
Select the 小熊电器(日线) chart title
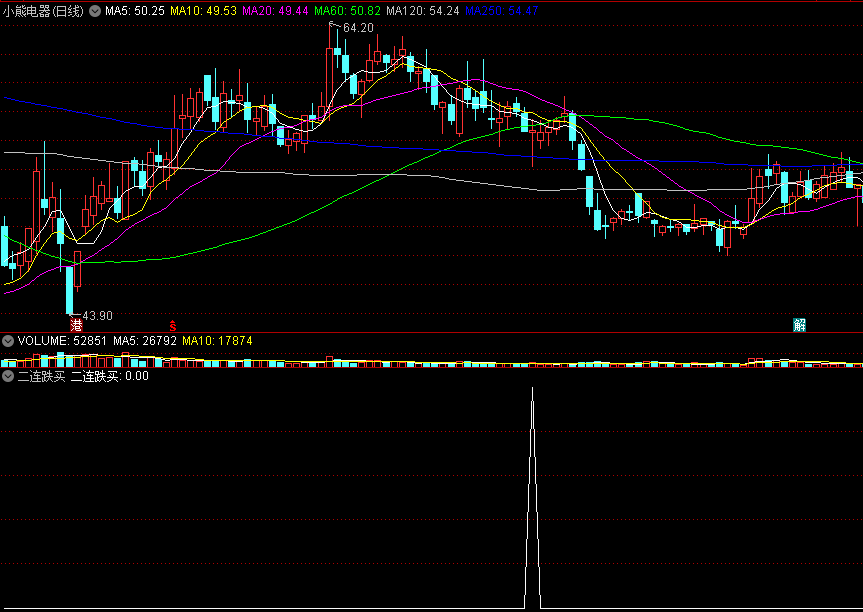coord(43,11)
